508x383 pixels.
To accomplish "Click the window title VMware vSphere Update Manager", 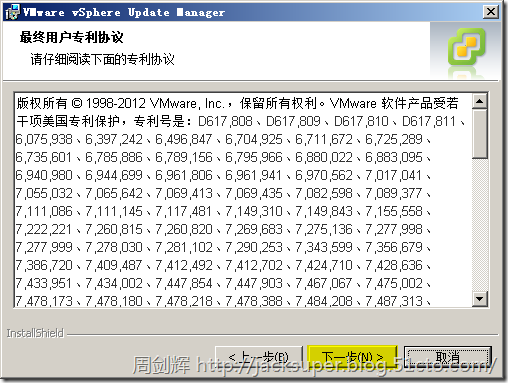I will [124, 12].
